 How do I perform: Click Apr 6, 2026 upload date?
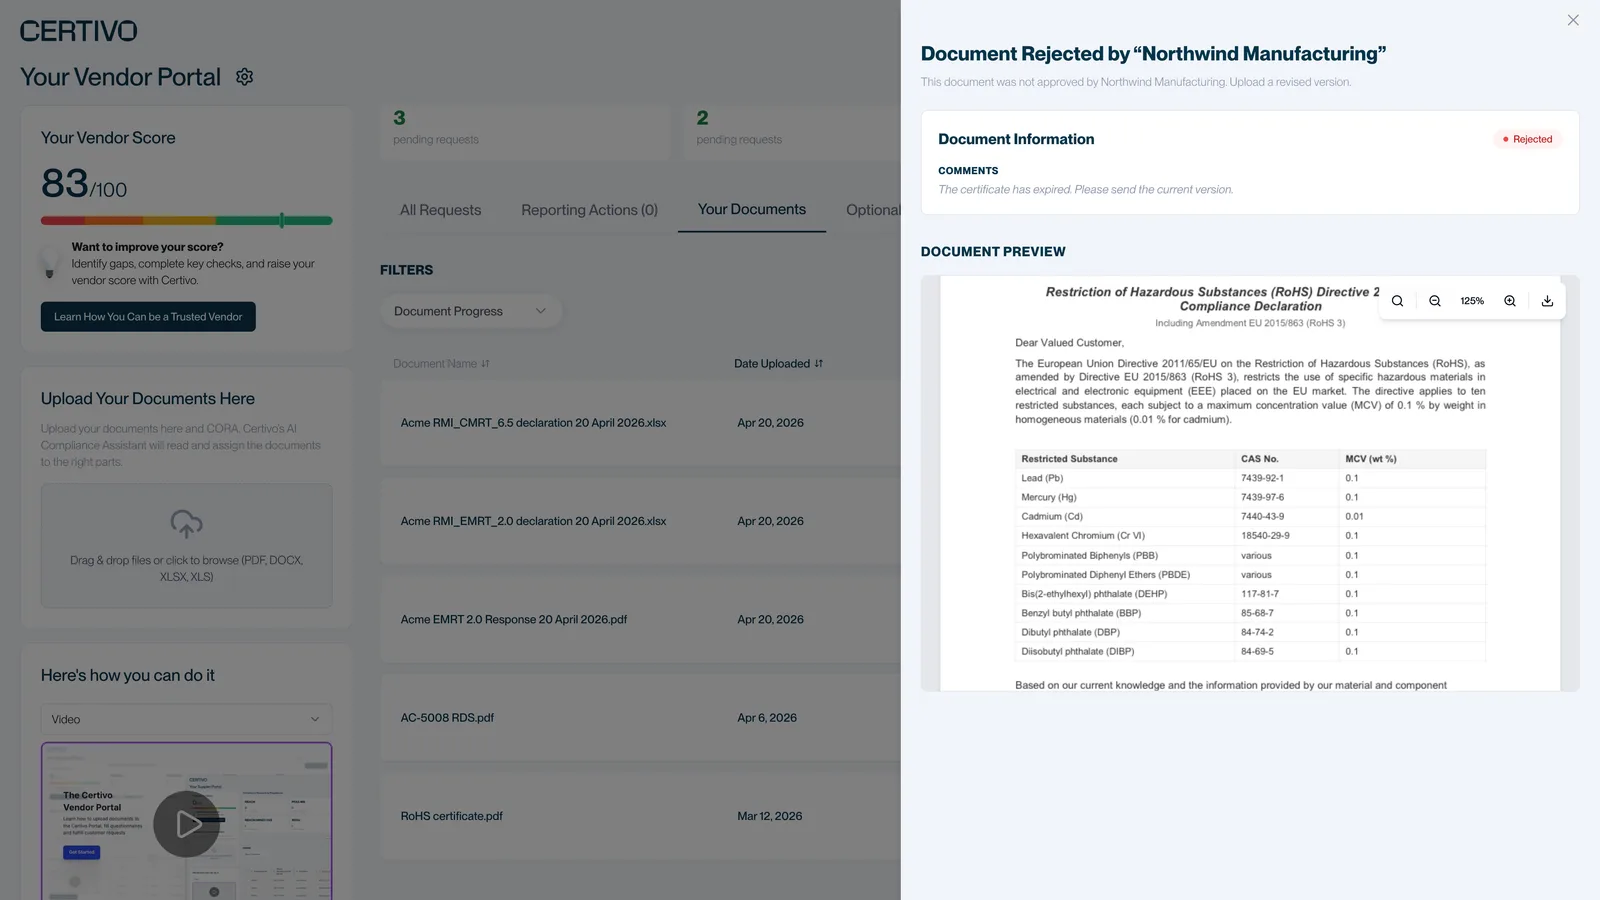click(x=767, y=718)
